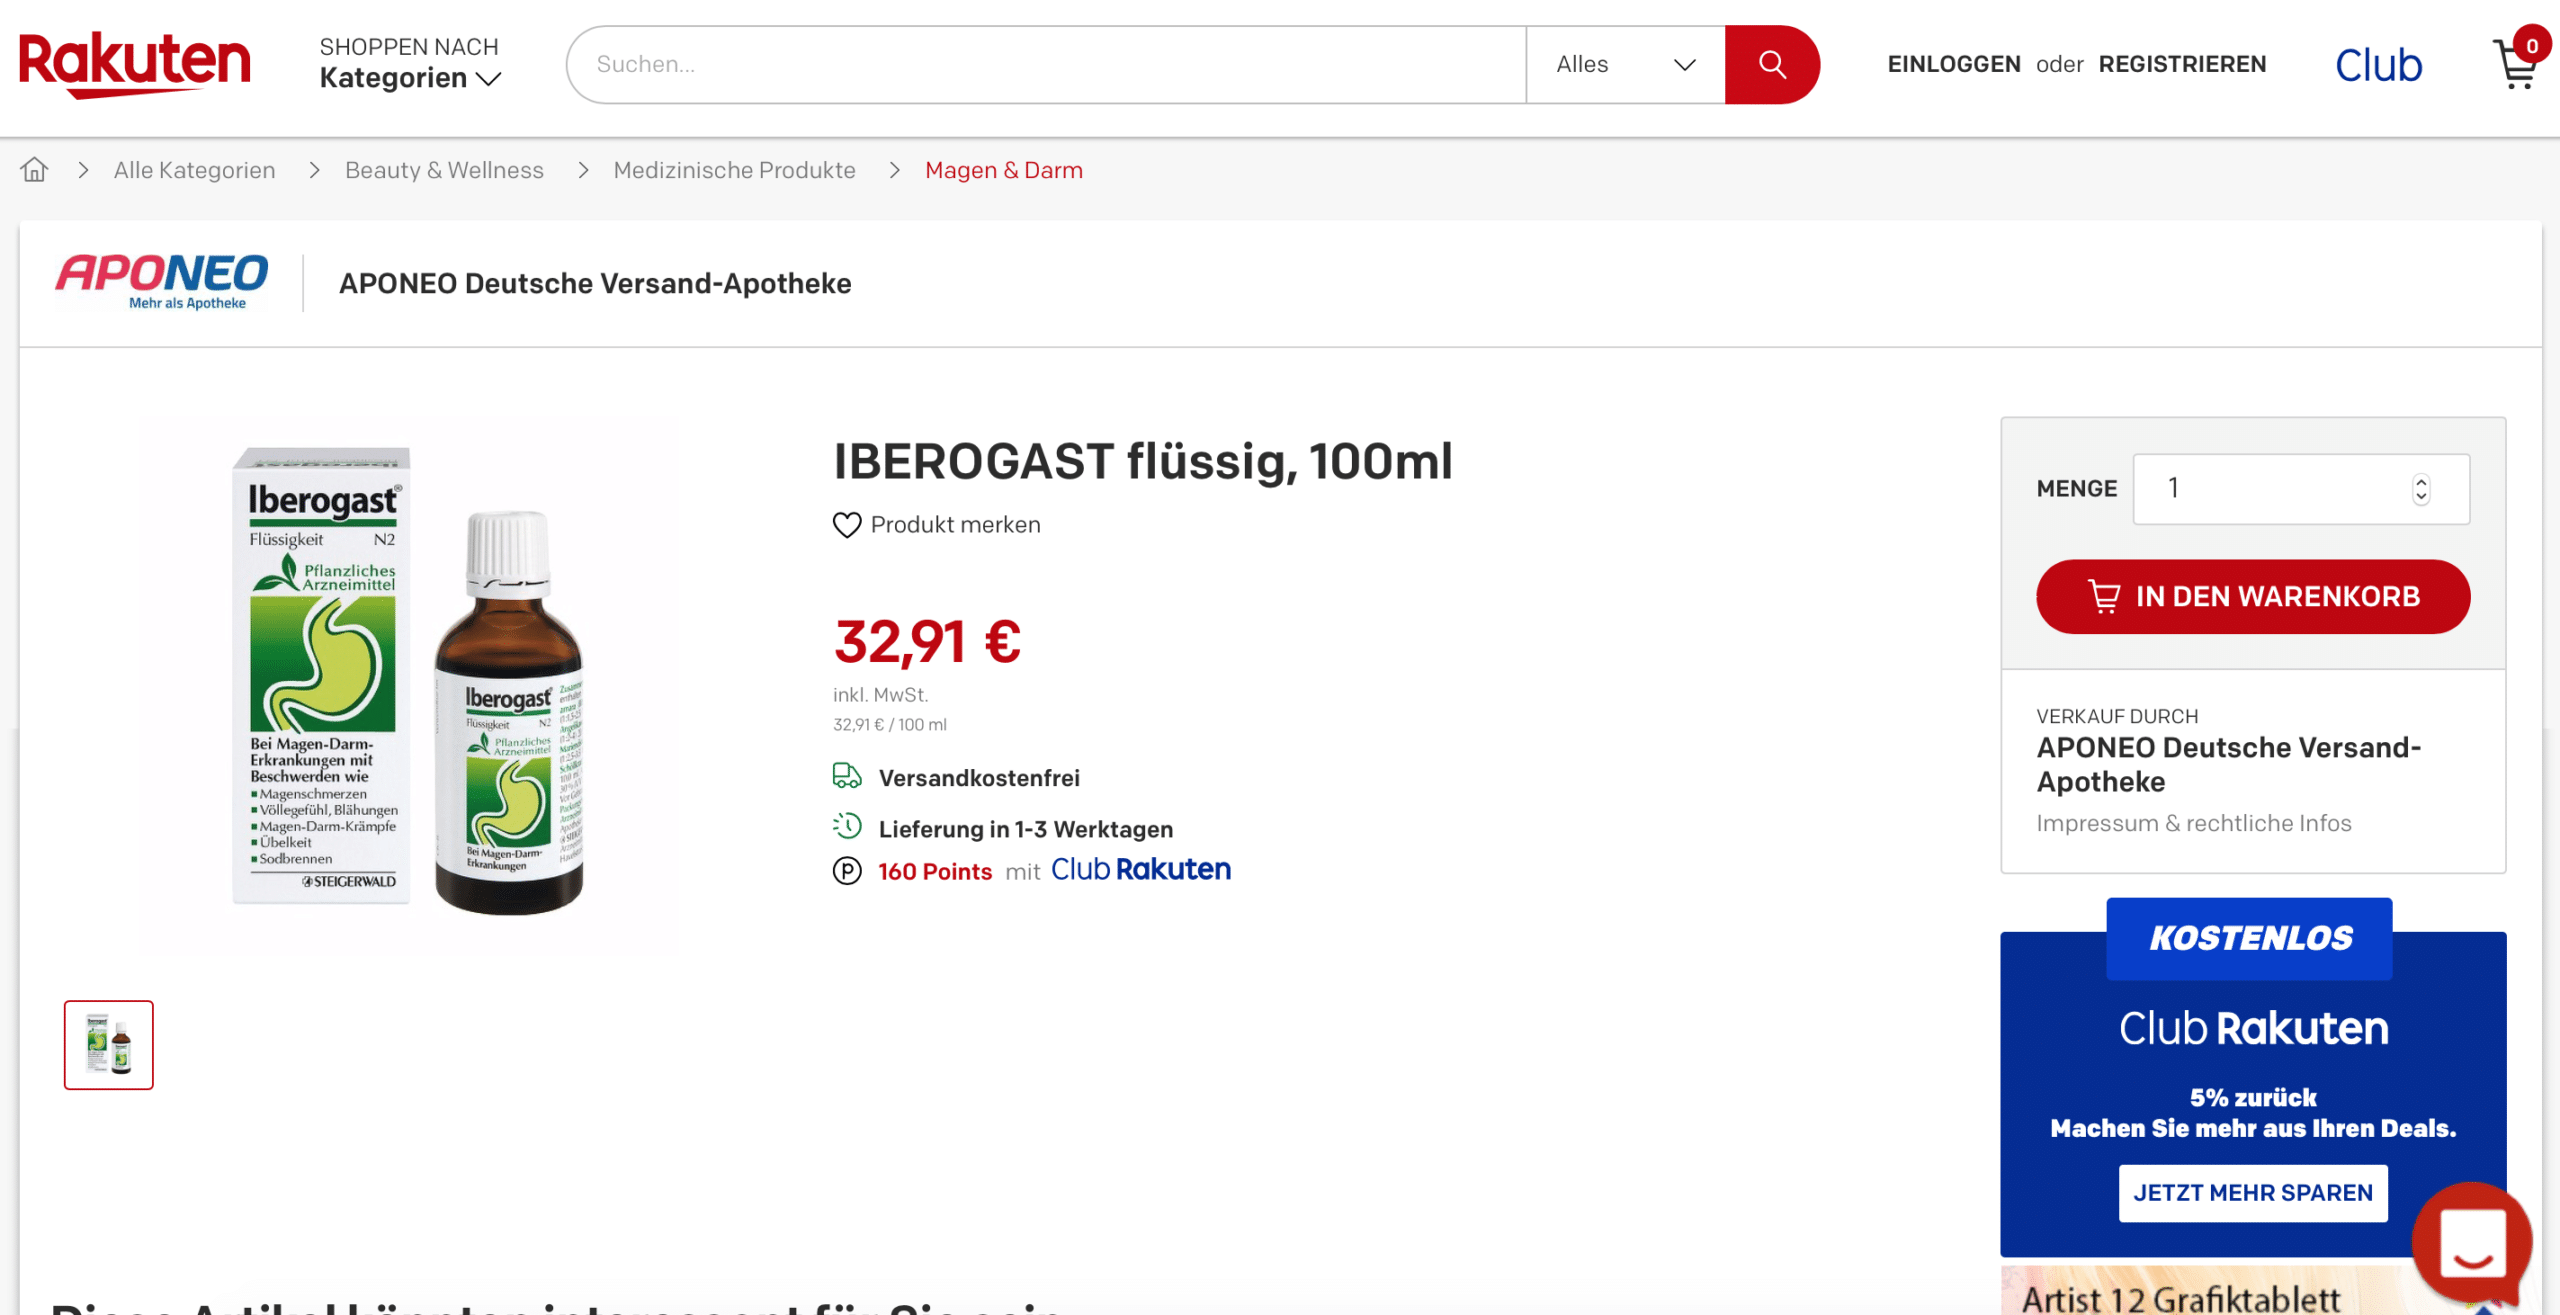The width and height of the screenshot is (2560, 1315).
Task: Click Jetzt mehr sparen button
Action: (x=2253, y=1193)
